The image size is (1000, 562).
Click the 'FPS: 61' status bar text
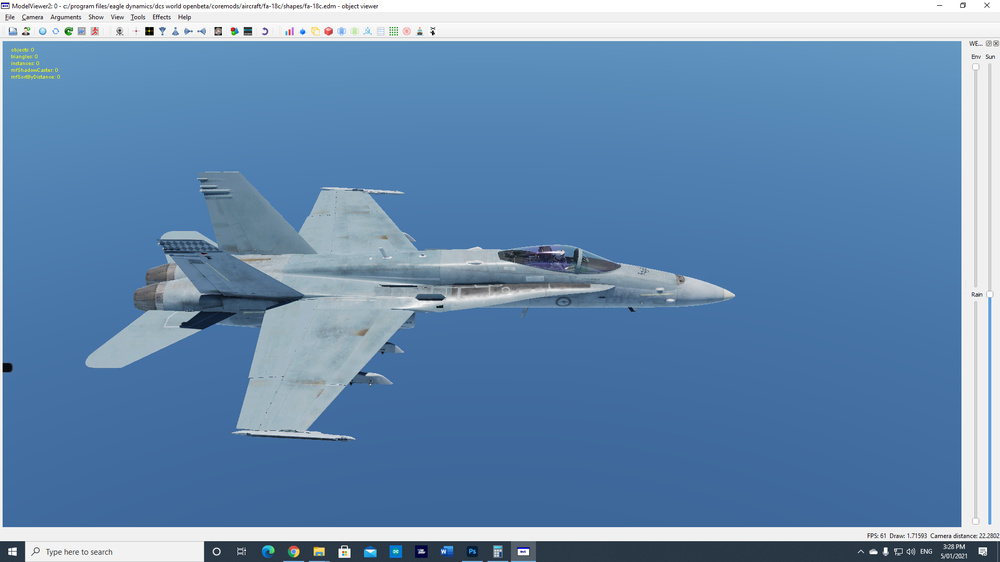pos(876,536)
